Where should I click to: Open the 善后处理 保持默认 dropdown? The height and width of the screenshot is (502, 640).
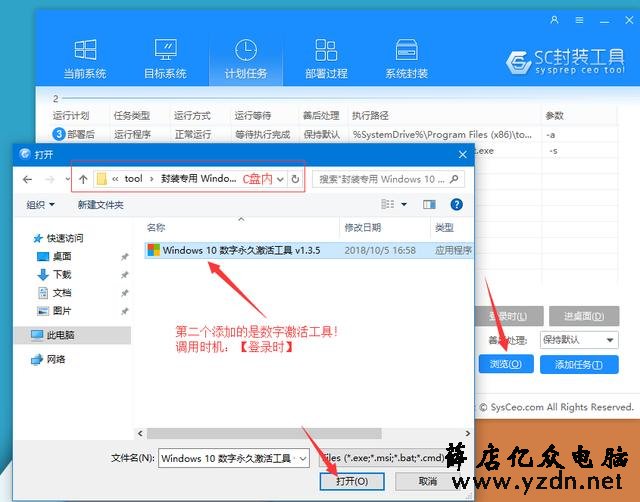579,340
